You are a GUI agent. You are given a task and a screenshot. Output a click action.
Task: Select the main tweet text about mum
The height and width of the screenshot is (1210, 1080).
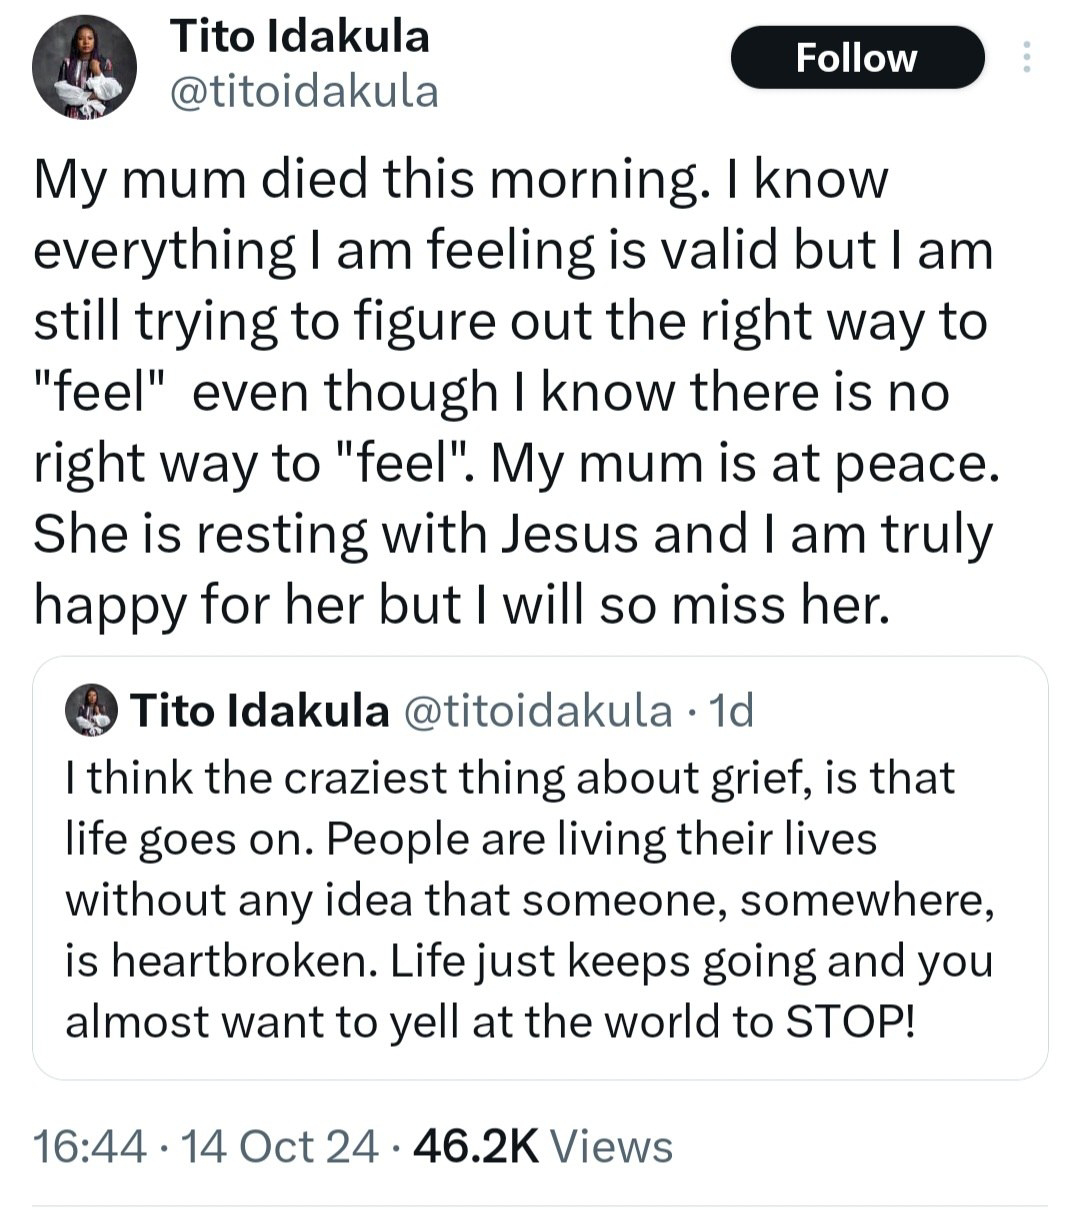(x=515, y=393)
